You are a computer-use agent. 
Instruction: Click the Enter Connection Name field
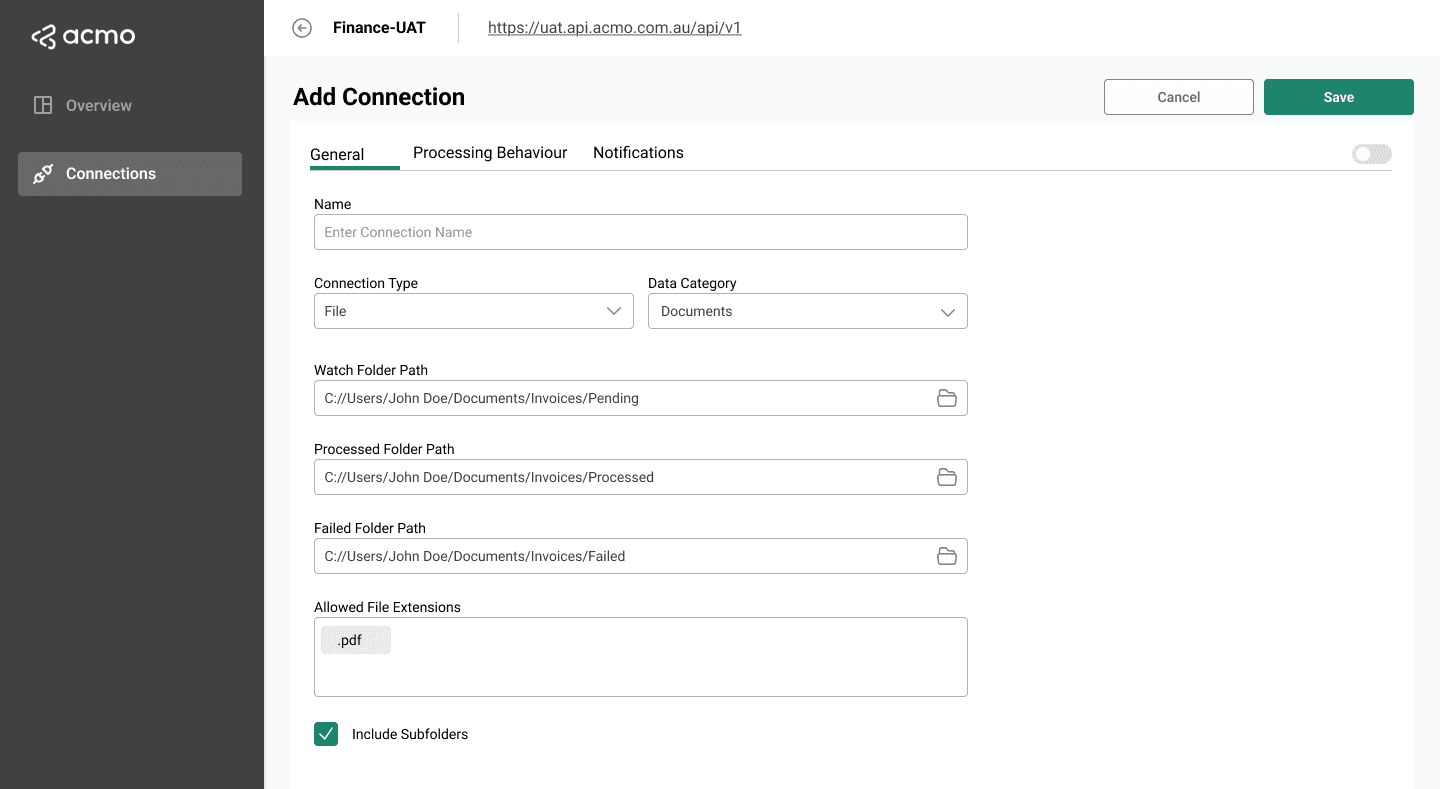[x=640, y=232]
